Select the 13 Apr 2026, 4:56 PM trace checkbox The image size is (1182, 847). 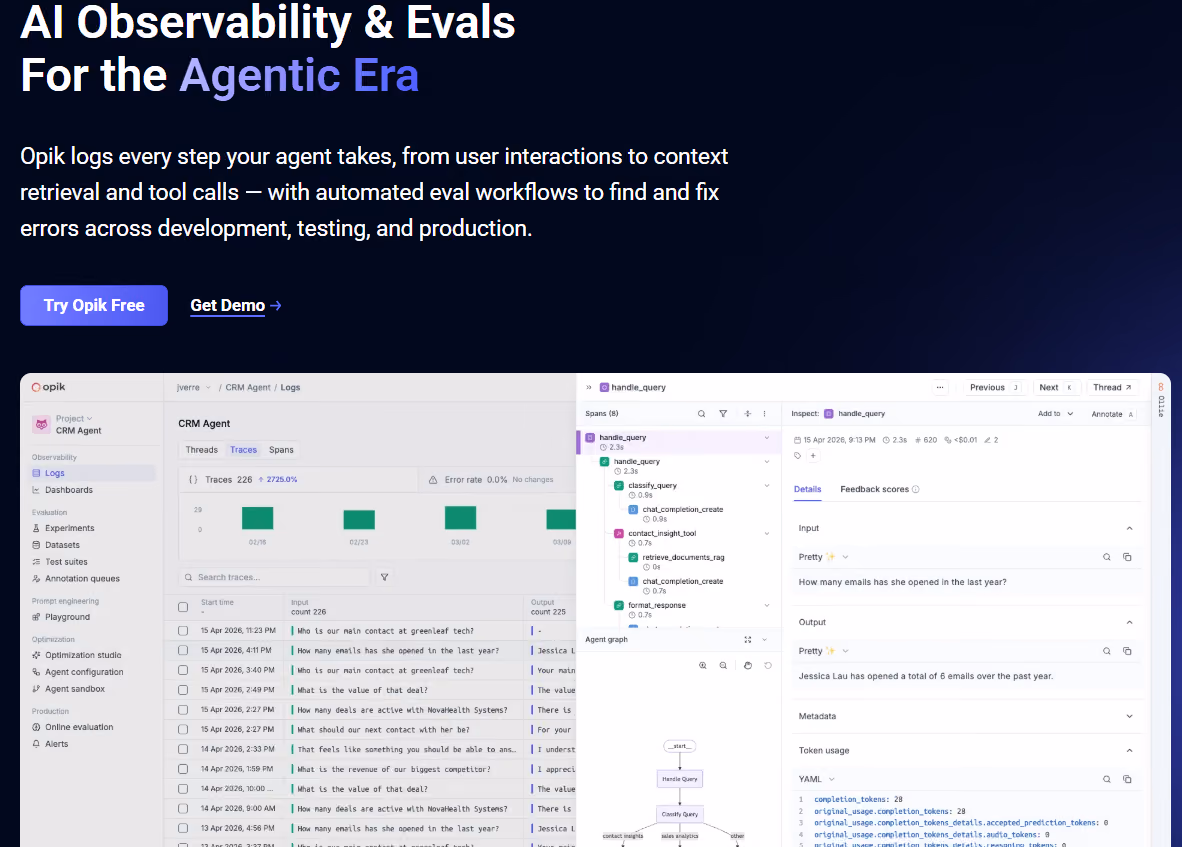pyautogui.click(x=183, y=828)
